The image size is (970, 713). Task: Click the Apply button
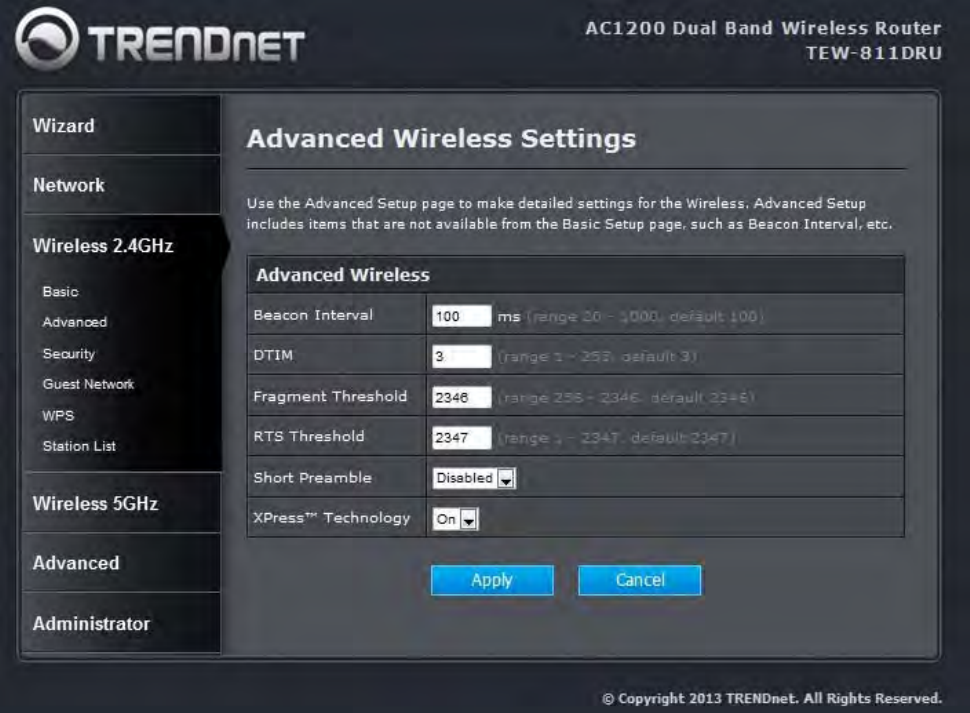[492, 580]
